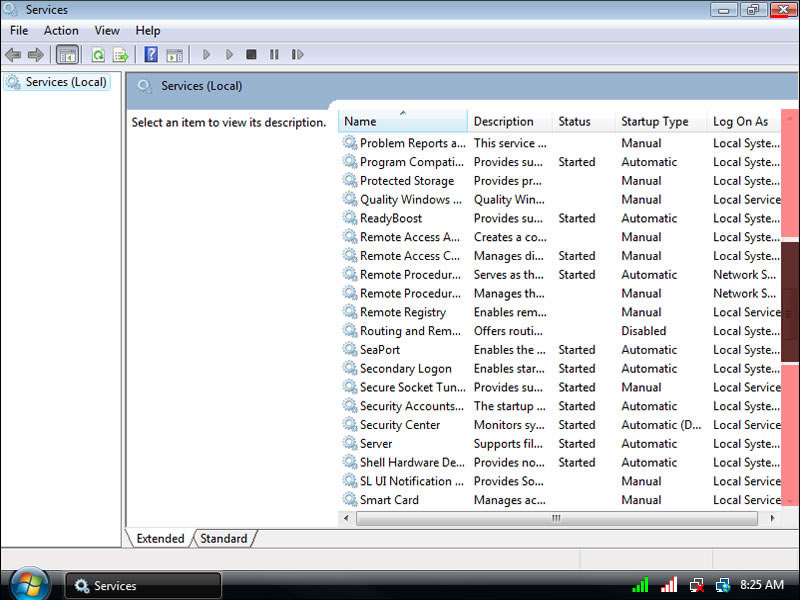The height and width of the screenshot is (600, 800).
Task: Open the Action menu
Action: point(61,31)
